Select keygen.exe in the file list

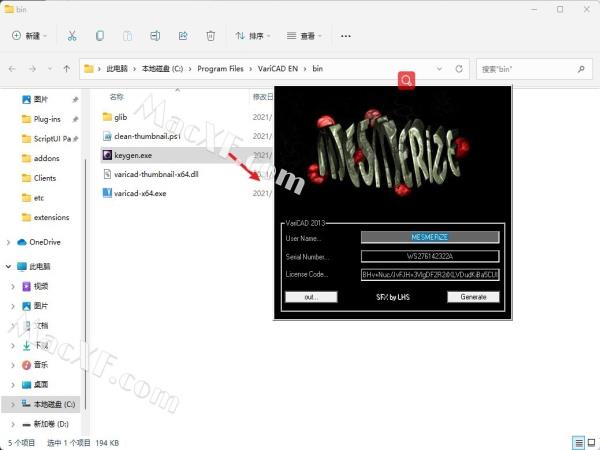[x=133, y=155]
